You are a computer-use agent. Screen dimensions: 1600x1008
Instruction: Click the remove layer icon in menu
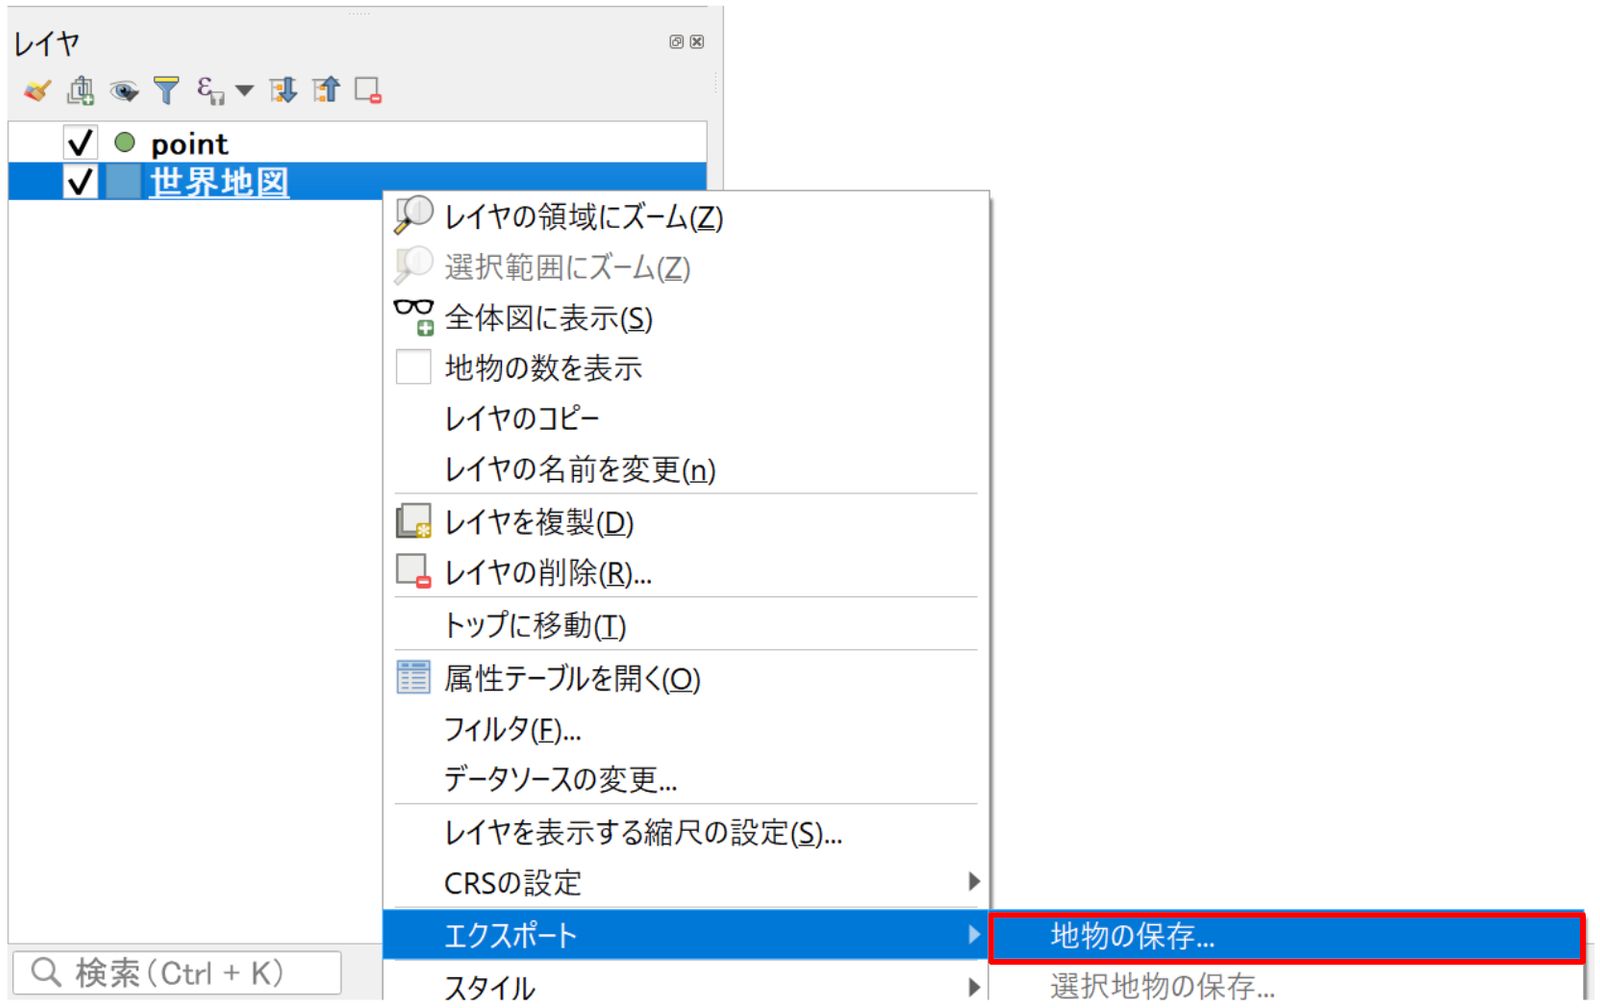[413, 571]
